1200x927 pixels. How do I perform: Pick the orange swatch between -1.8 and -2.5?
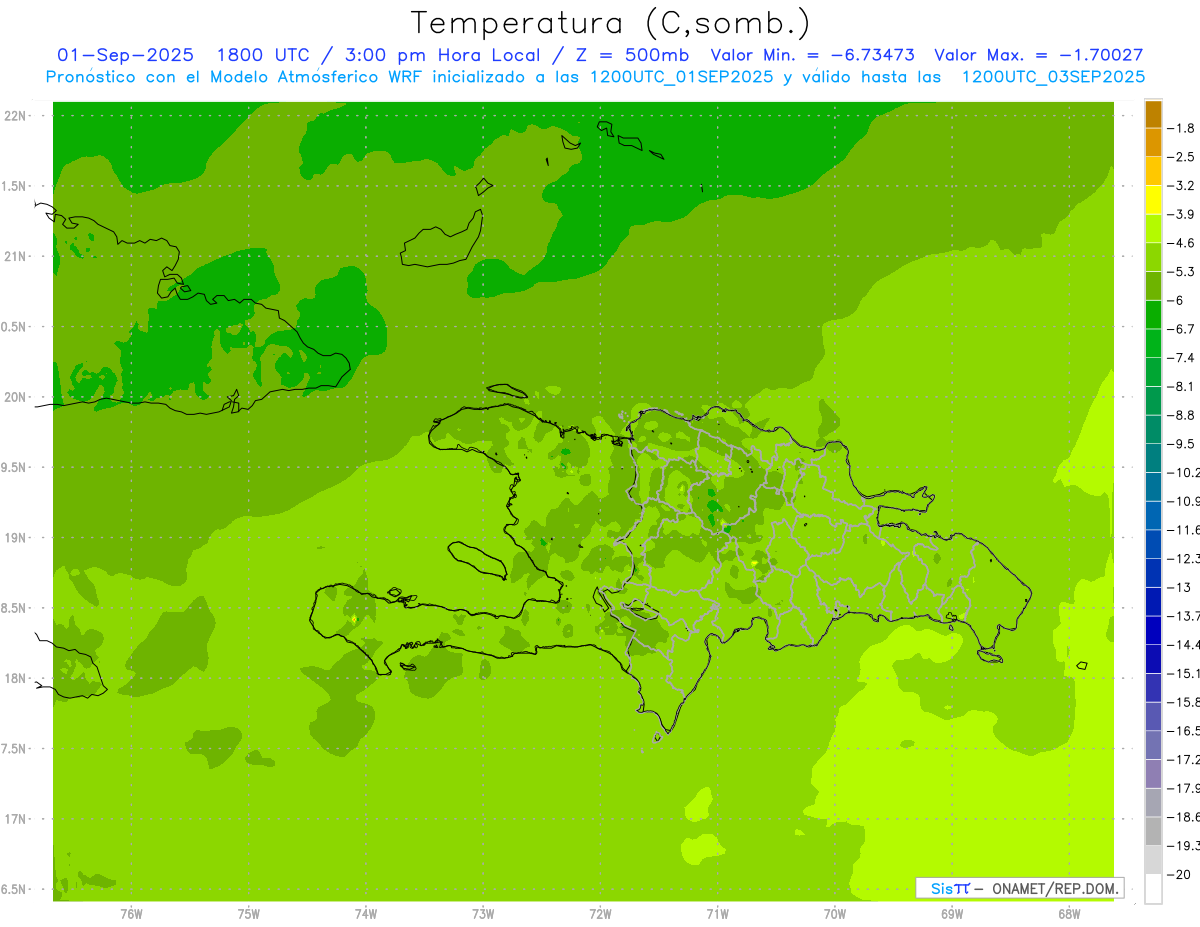tap(1153, 143)
